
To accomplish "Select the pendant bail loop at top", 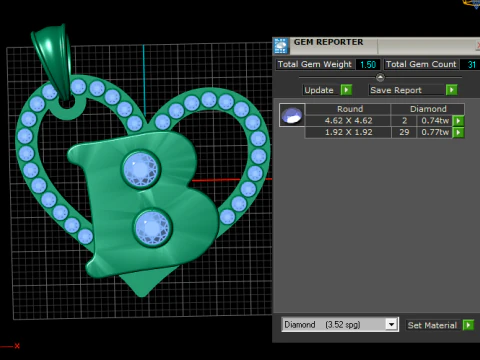I will [x=53, y=62].
